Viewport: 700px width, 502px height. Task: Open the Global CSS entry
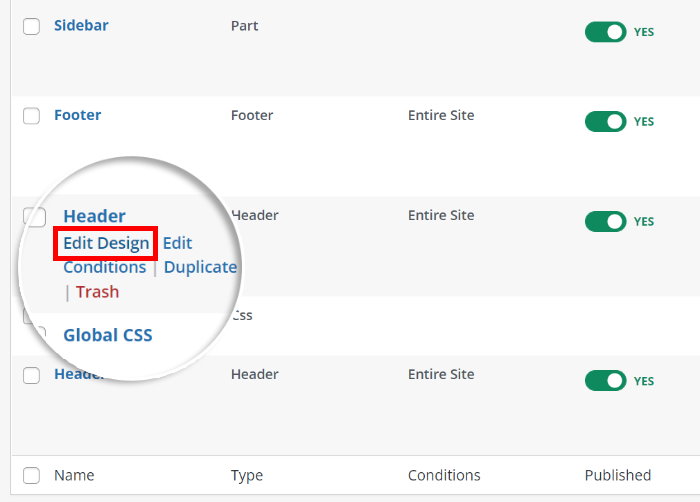[108, 335]
